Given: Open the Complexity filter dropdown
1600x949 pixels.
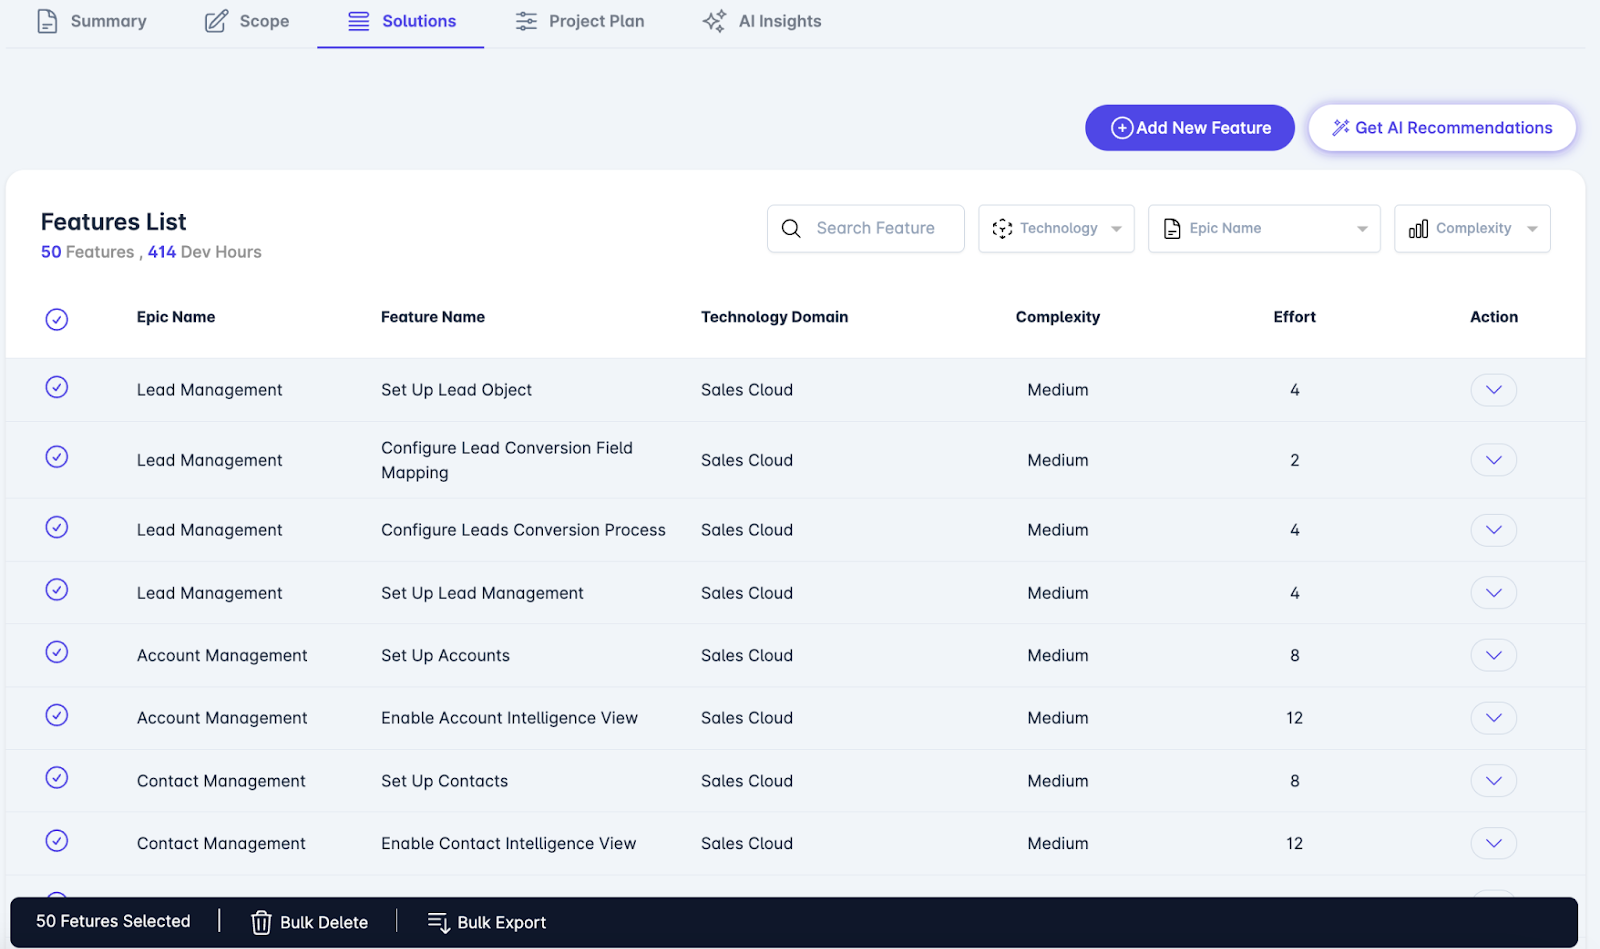Looking at the screenshot, I should click(1472, 229).
